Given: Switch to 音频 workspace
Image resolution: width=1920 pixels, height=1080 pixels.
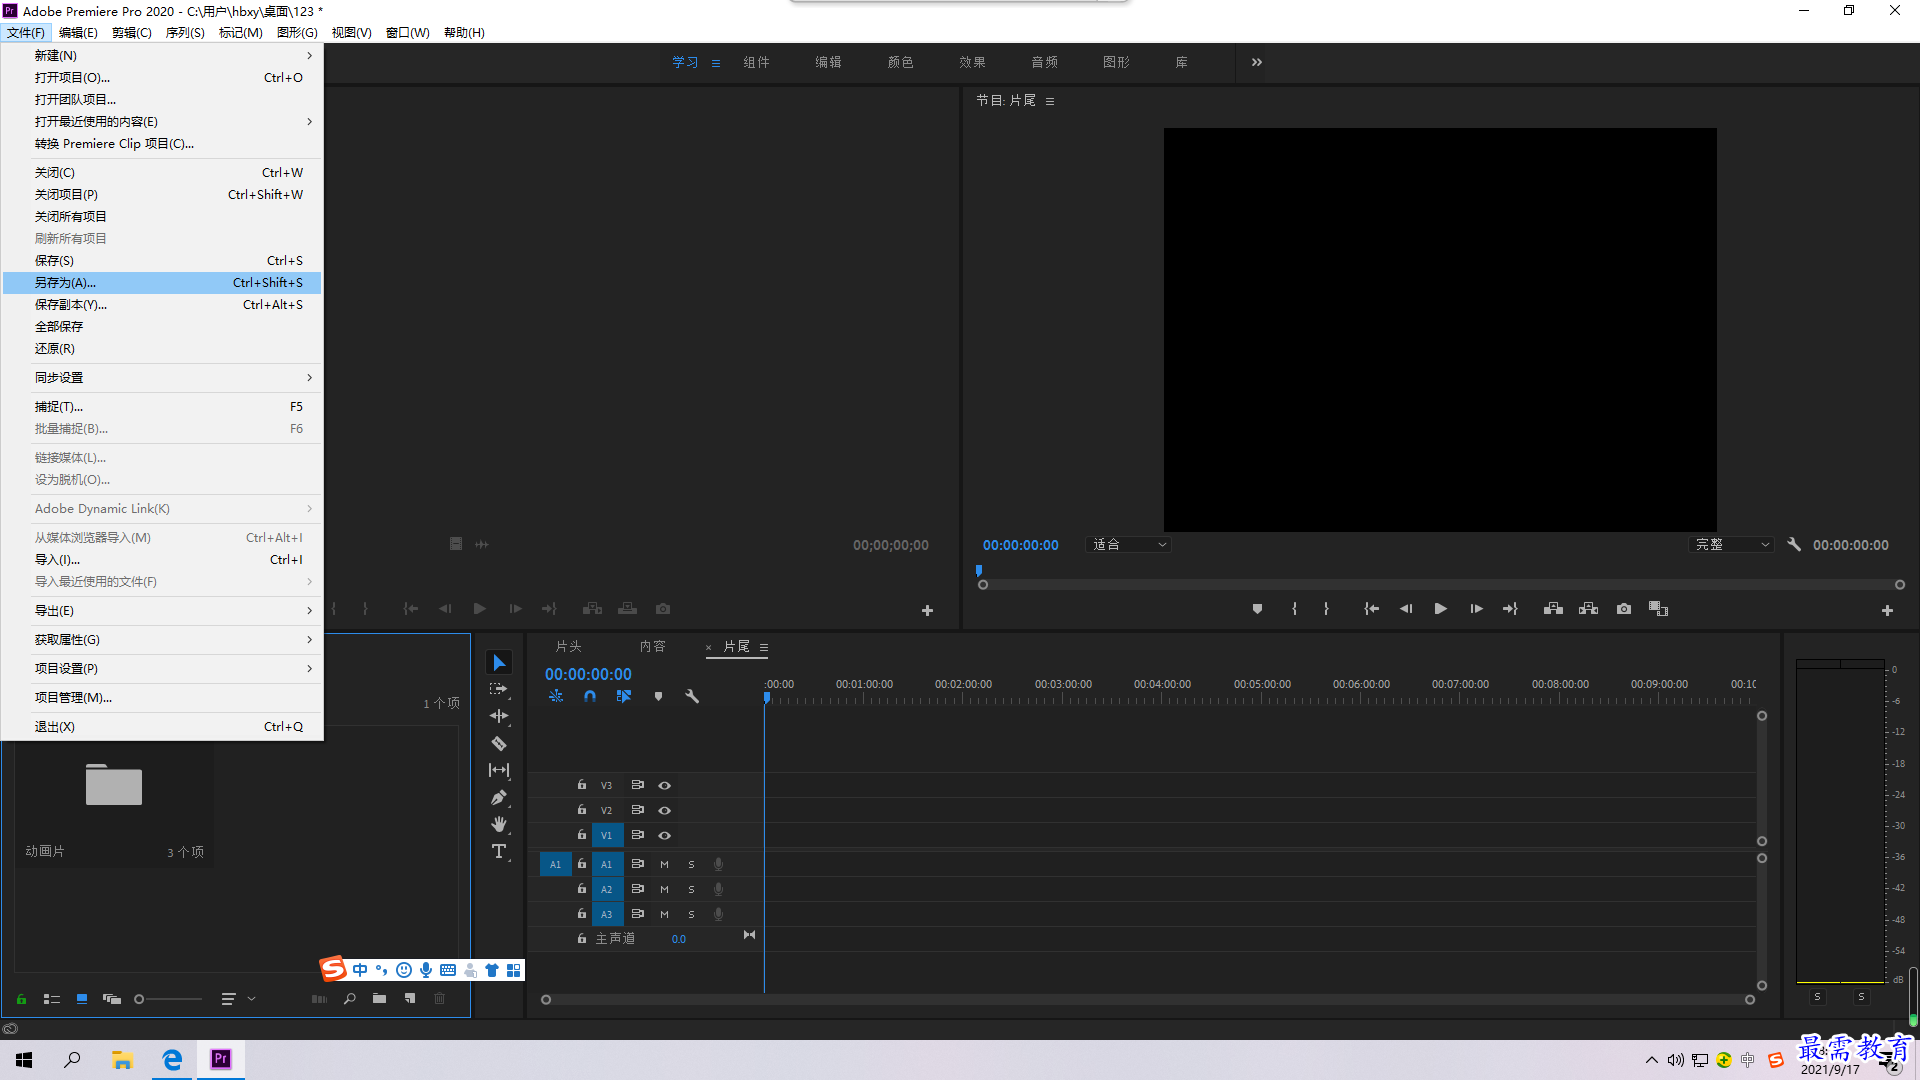Looking at the screenshot, I should [x=1044, y=62].
